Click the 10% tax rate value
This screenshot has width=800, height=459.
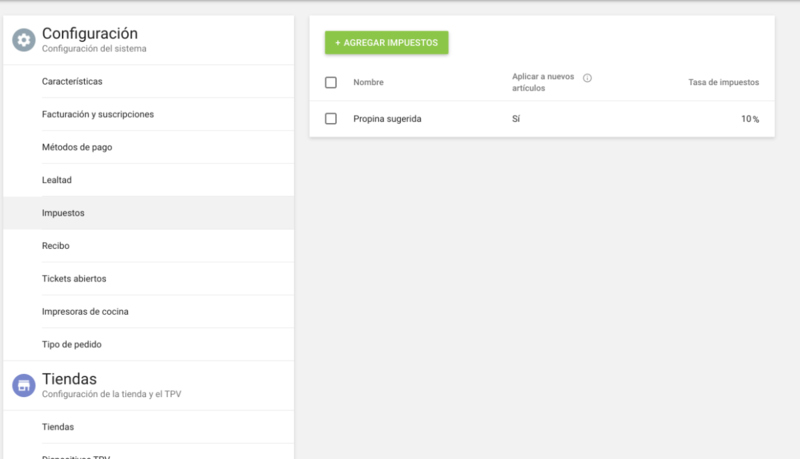coord(749,119)
